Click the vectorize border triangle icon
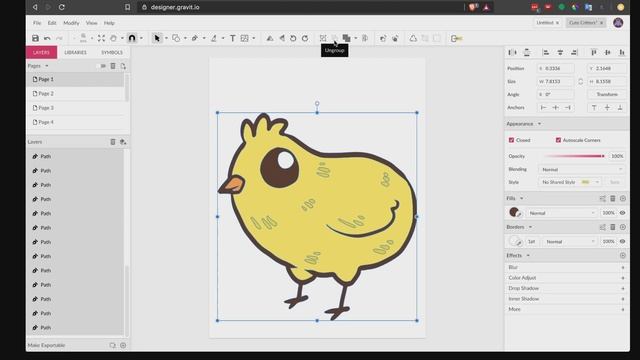This screenshot has width=640, height=360. [x=413, y=38]
